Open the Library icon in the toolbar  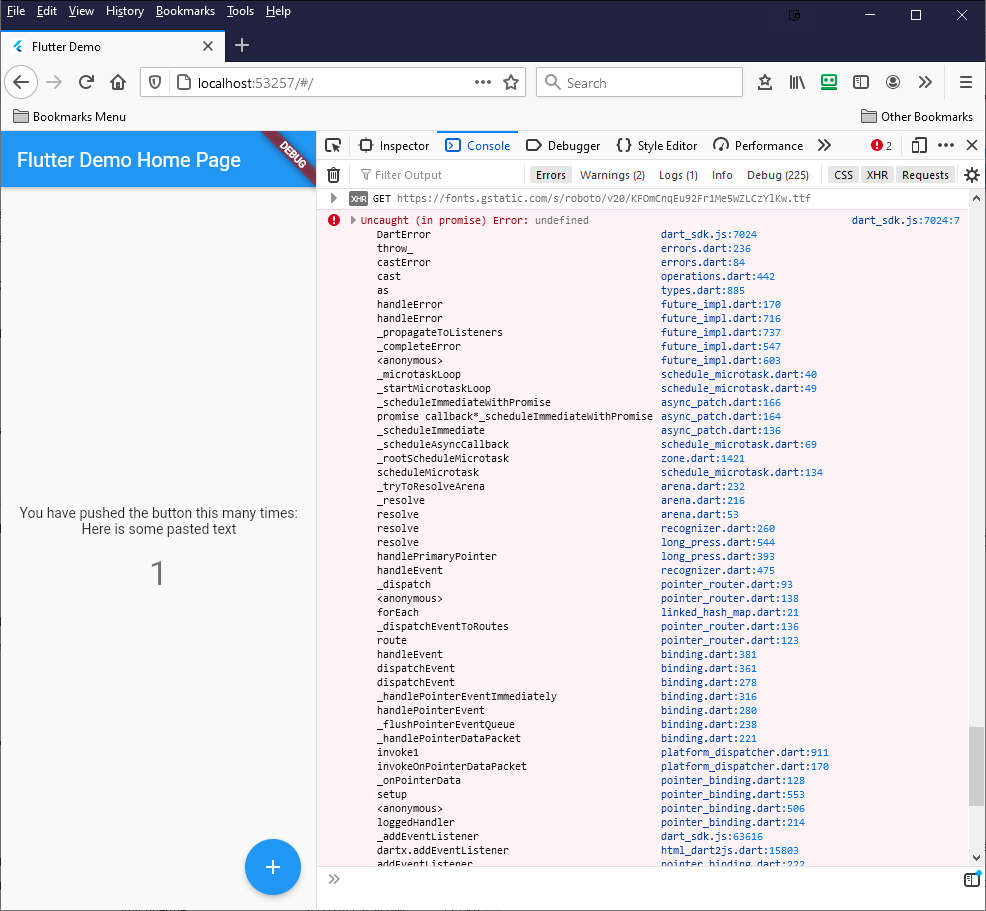[x=797, y=82]
